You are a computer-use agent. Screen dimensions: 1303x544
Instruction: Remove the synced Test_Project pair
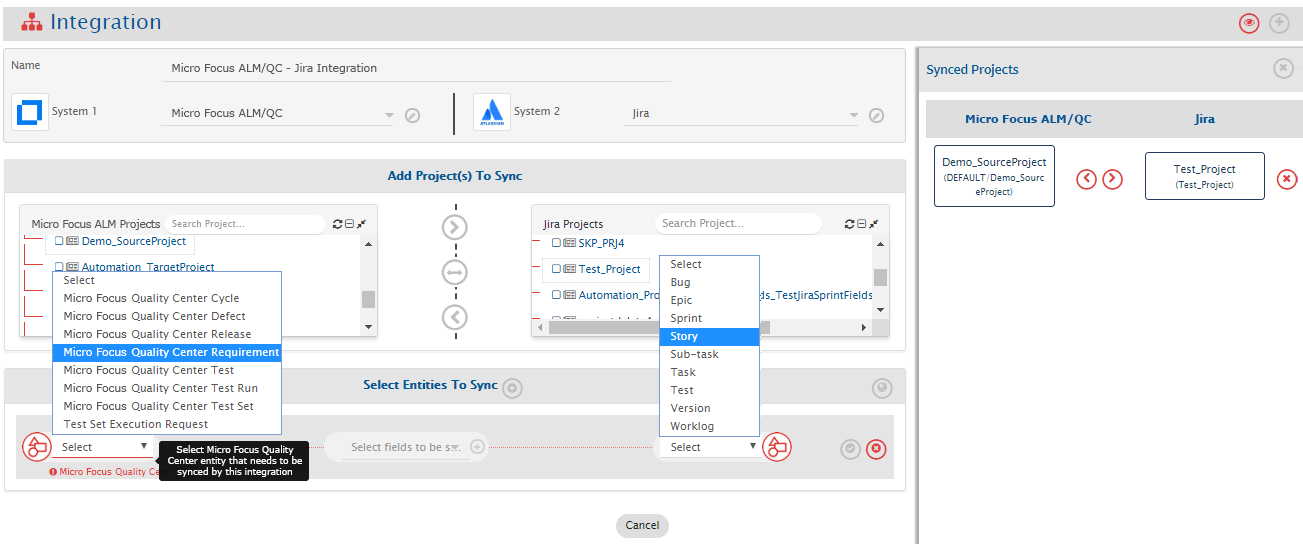[1287, 179]
